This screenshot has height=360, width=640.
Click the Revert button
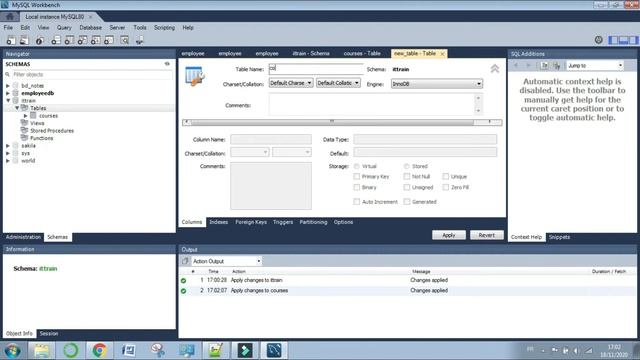pyautogui.click(x=487, y=235)
